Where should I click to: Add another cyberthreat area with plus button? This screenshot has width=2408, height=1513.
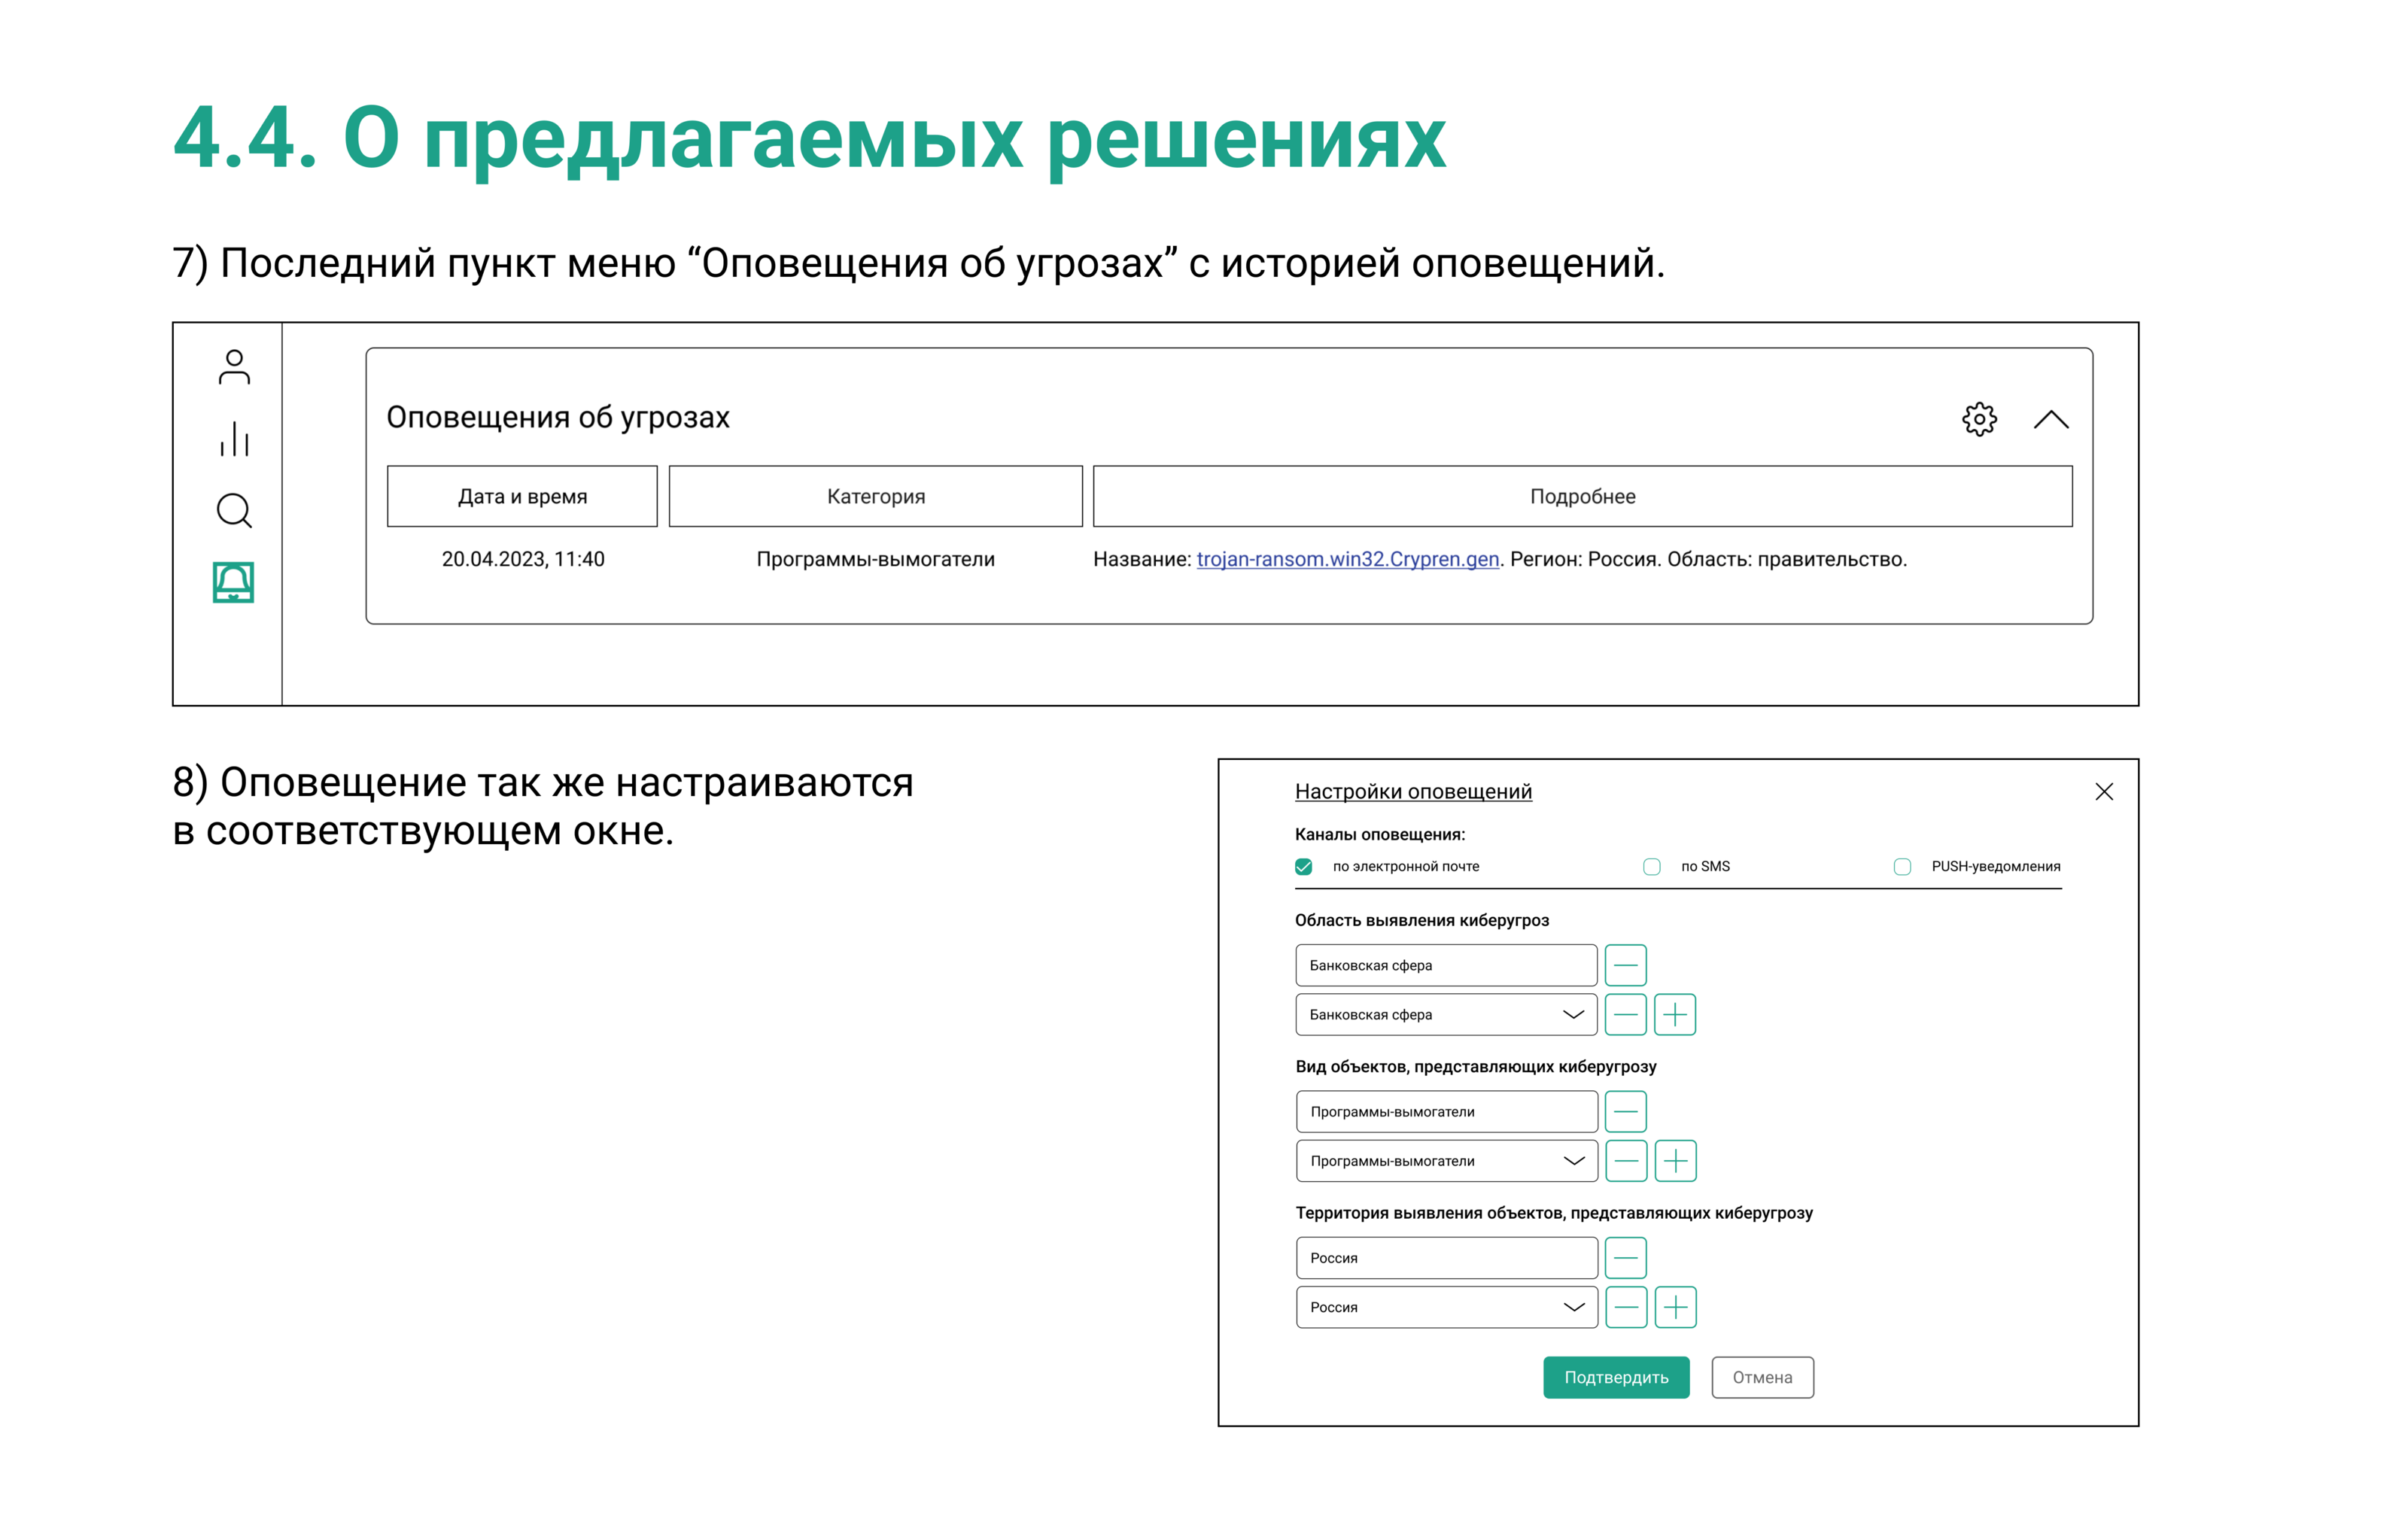coord(1675,1014)
